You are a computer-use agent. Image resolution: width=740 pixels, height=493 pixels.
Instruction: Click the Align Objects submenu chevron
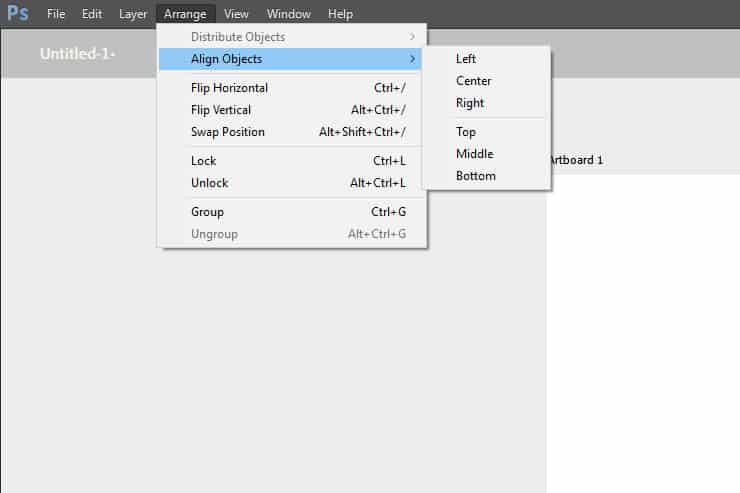pyautogui.click(x=412, y=59)
